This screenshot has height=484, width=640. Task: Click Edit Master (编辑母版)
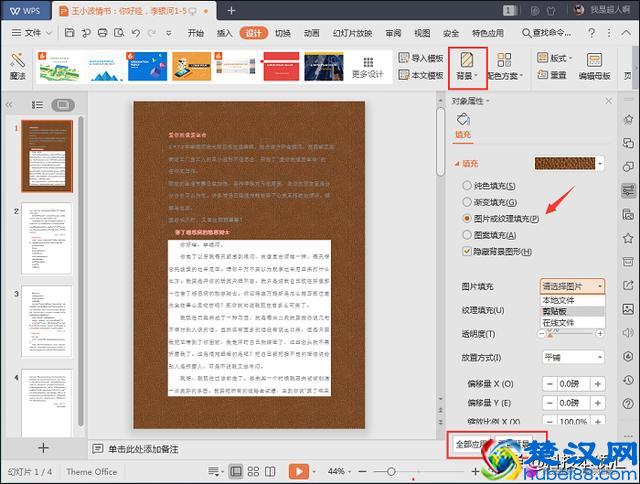(595, 66)
